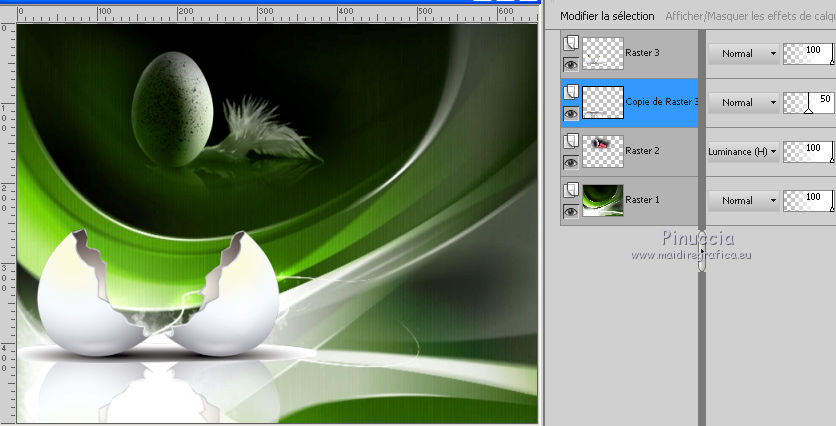
Task: Click the 50 opacity slider of Copie de Raster 3
Action: (x=808, y=103)
